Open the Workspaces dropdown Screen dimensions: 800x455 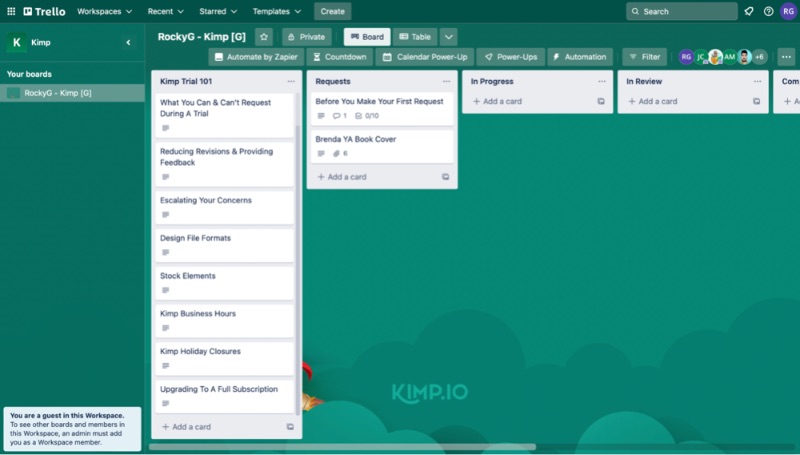point(104,11)
